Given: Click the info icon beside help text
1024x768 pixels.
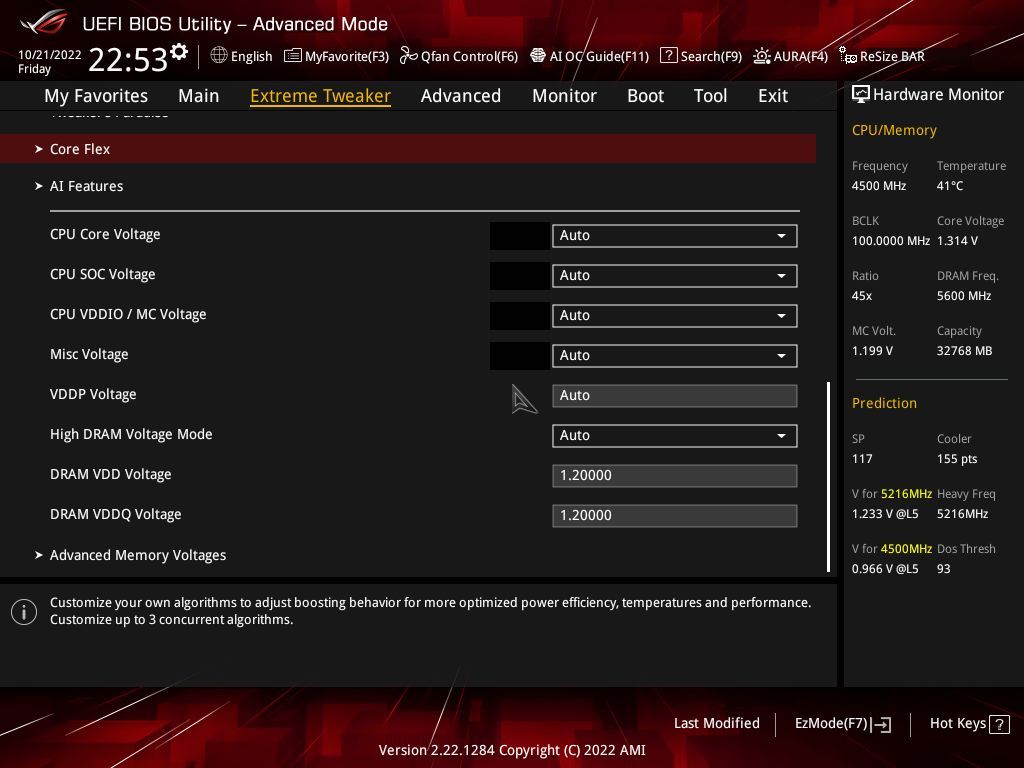Looking at the screenshot, I should pos(24,612).
